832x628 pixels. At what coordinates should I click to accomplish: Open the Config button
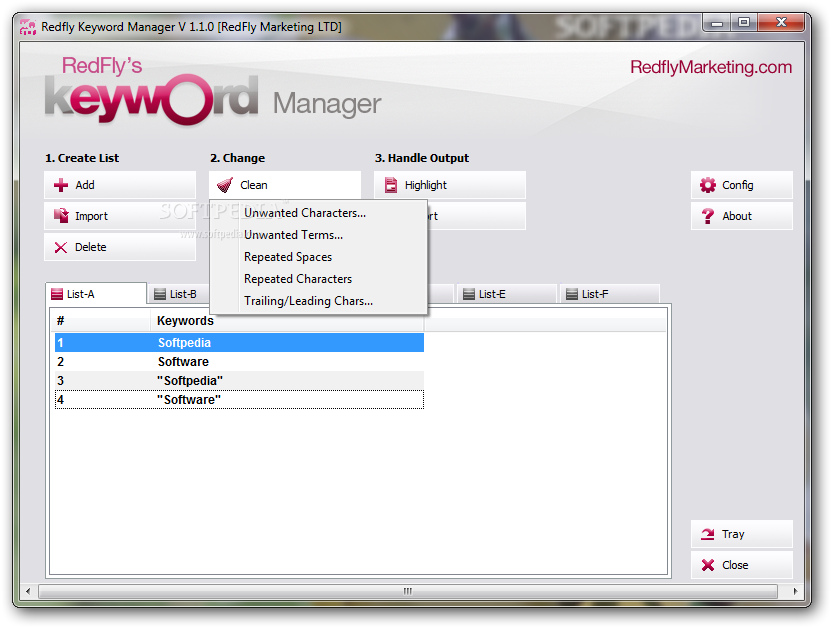(742, 185)
